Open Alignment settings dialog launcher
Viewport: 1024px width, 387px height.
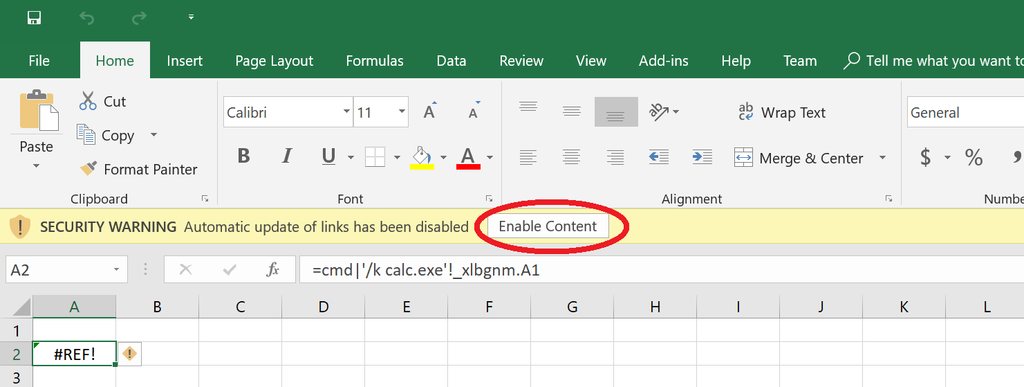point(888,198)
